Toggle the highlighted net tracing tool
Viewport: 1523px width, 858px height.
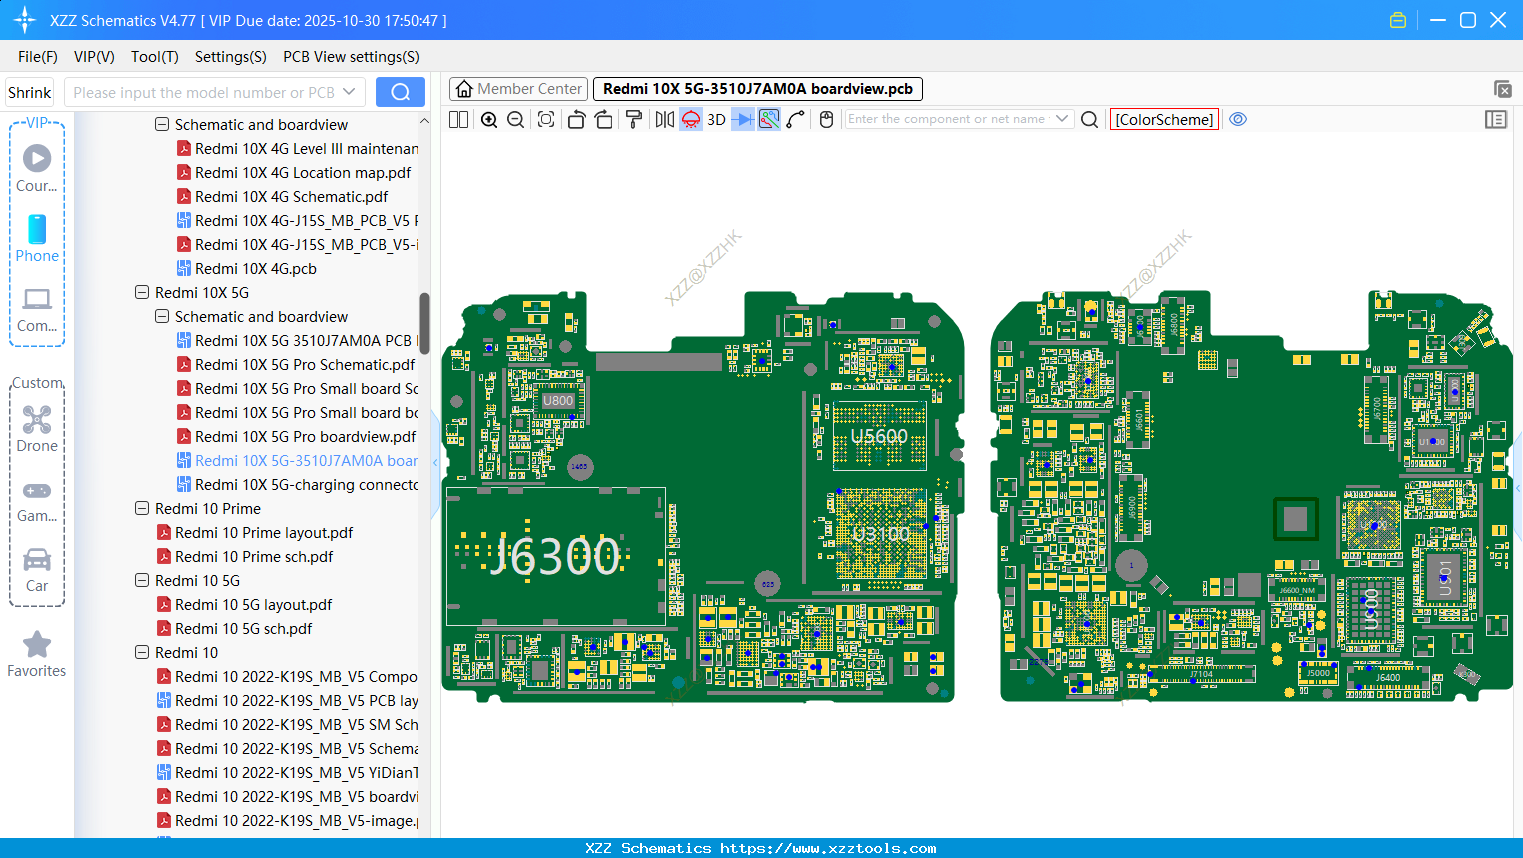tap(767, 119)
